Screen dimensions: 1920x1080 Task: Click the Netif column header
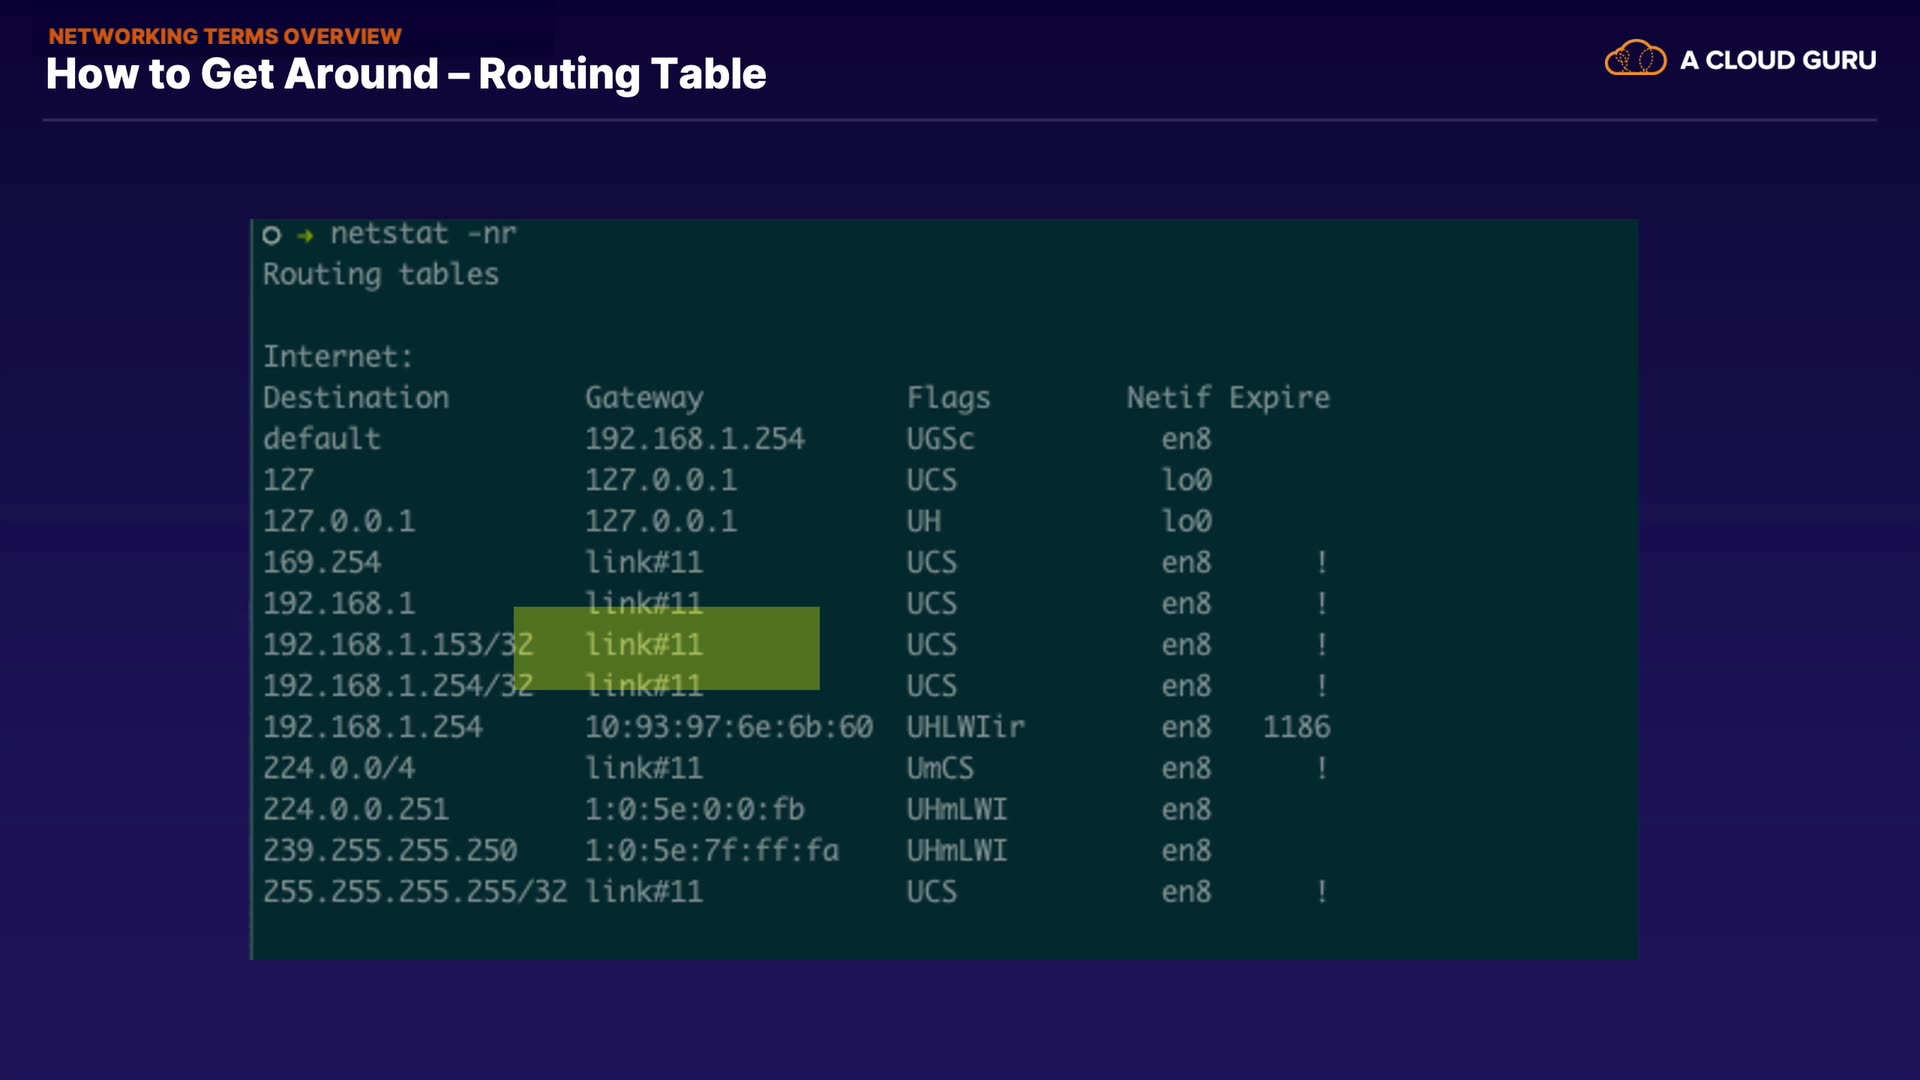(1168, 398)
